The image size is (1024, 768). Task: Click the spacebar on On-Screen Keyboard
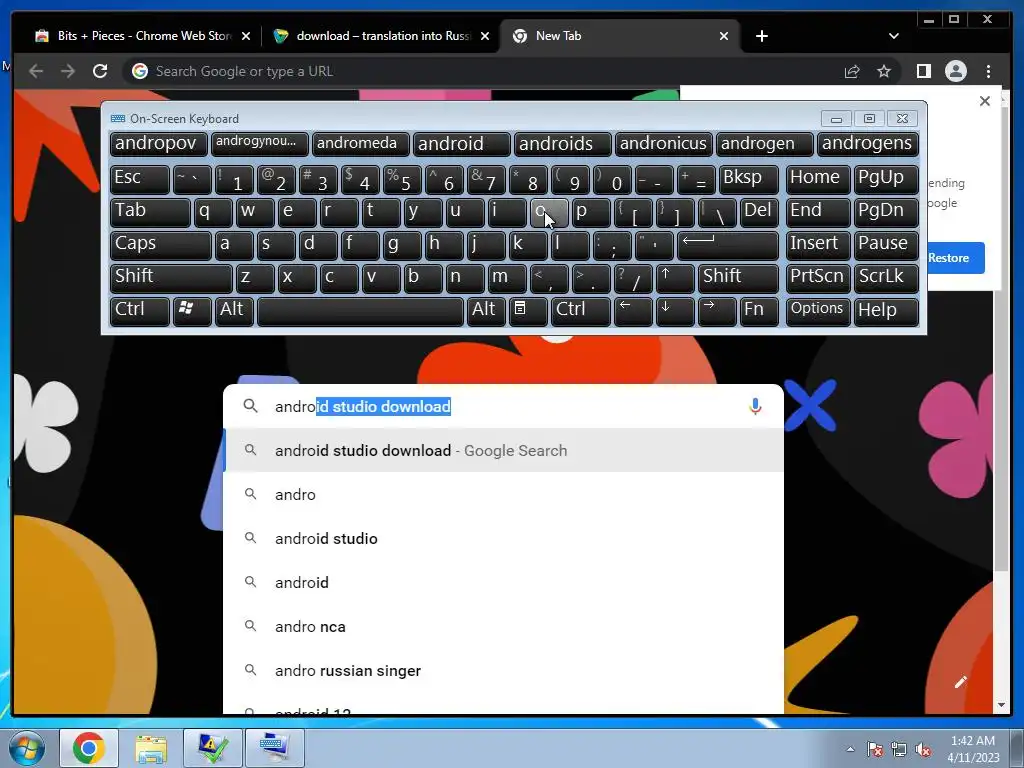(x=360, y=311)
